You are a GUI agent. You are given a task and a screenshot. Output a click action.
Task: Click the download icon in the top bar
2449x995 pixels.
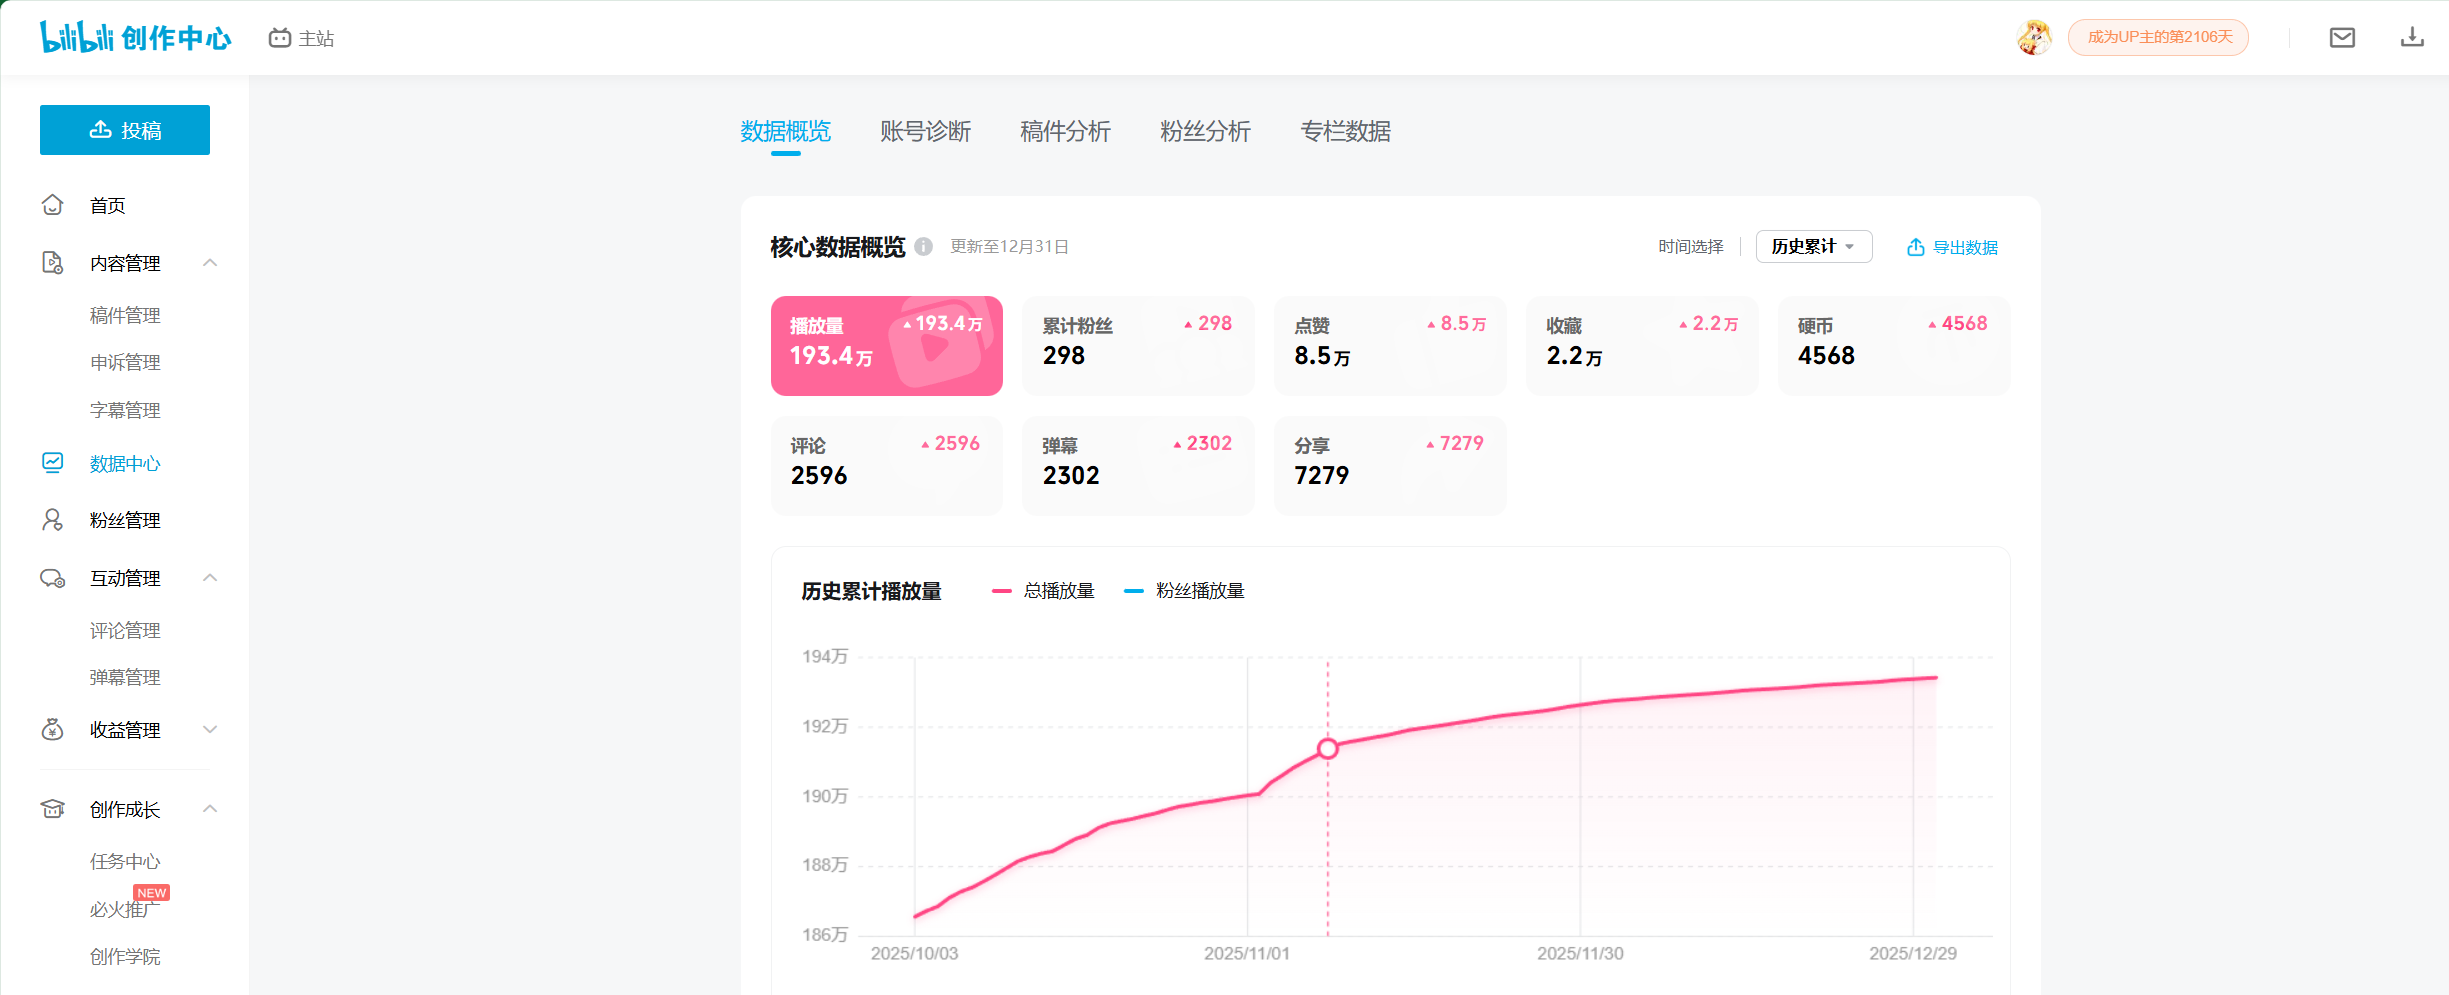point(2413,37)
